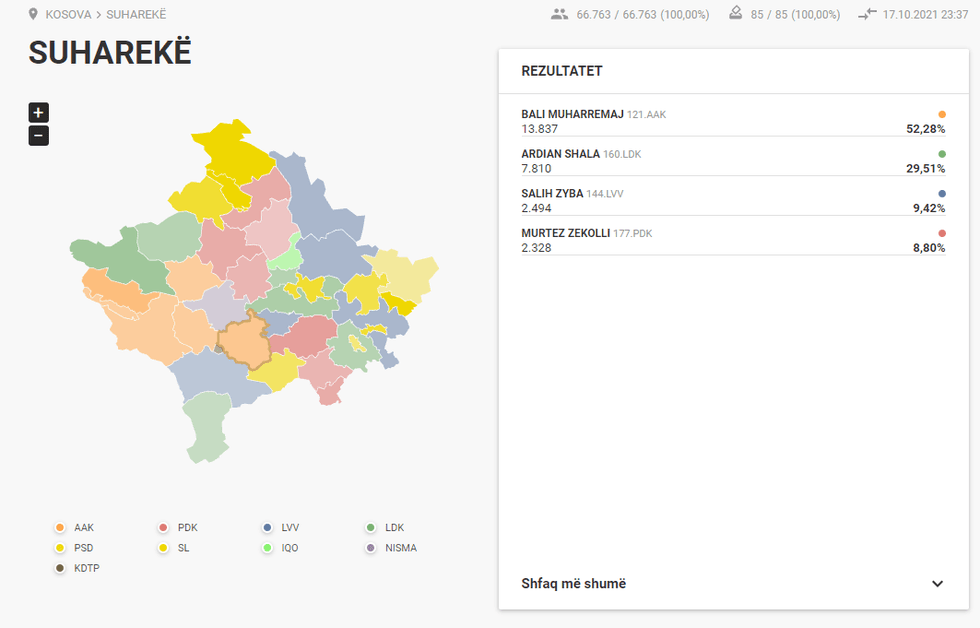Select Bali Muharremaj result row
Image resolution: width=980 pixels, height=628 pixels.
[733, 121]
